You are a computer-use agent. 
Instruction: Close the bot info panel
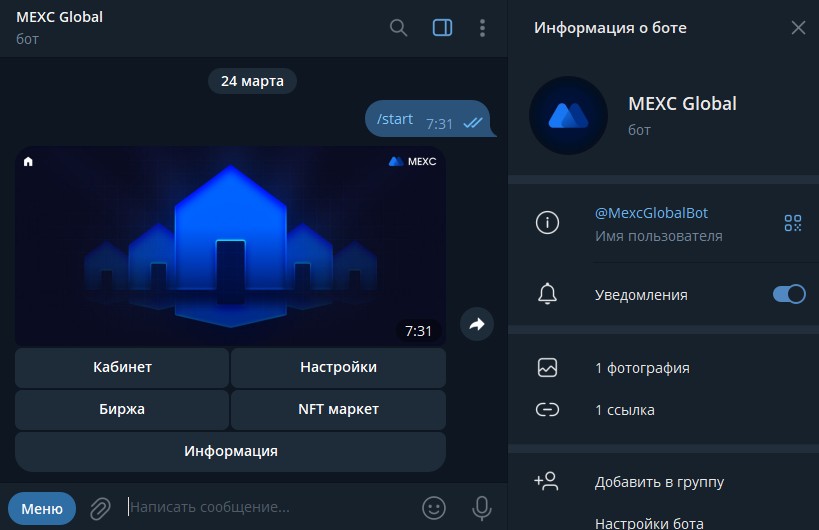[798, 28]
